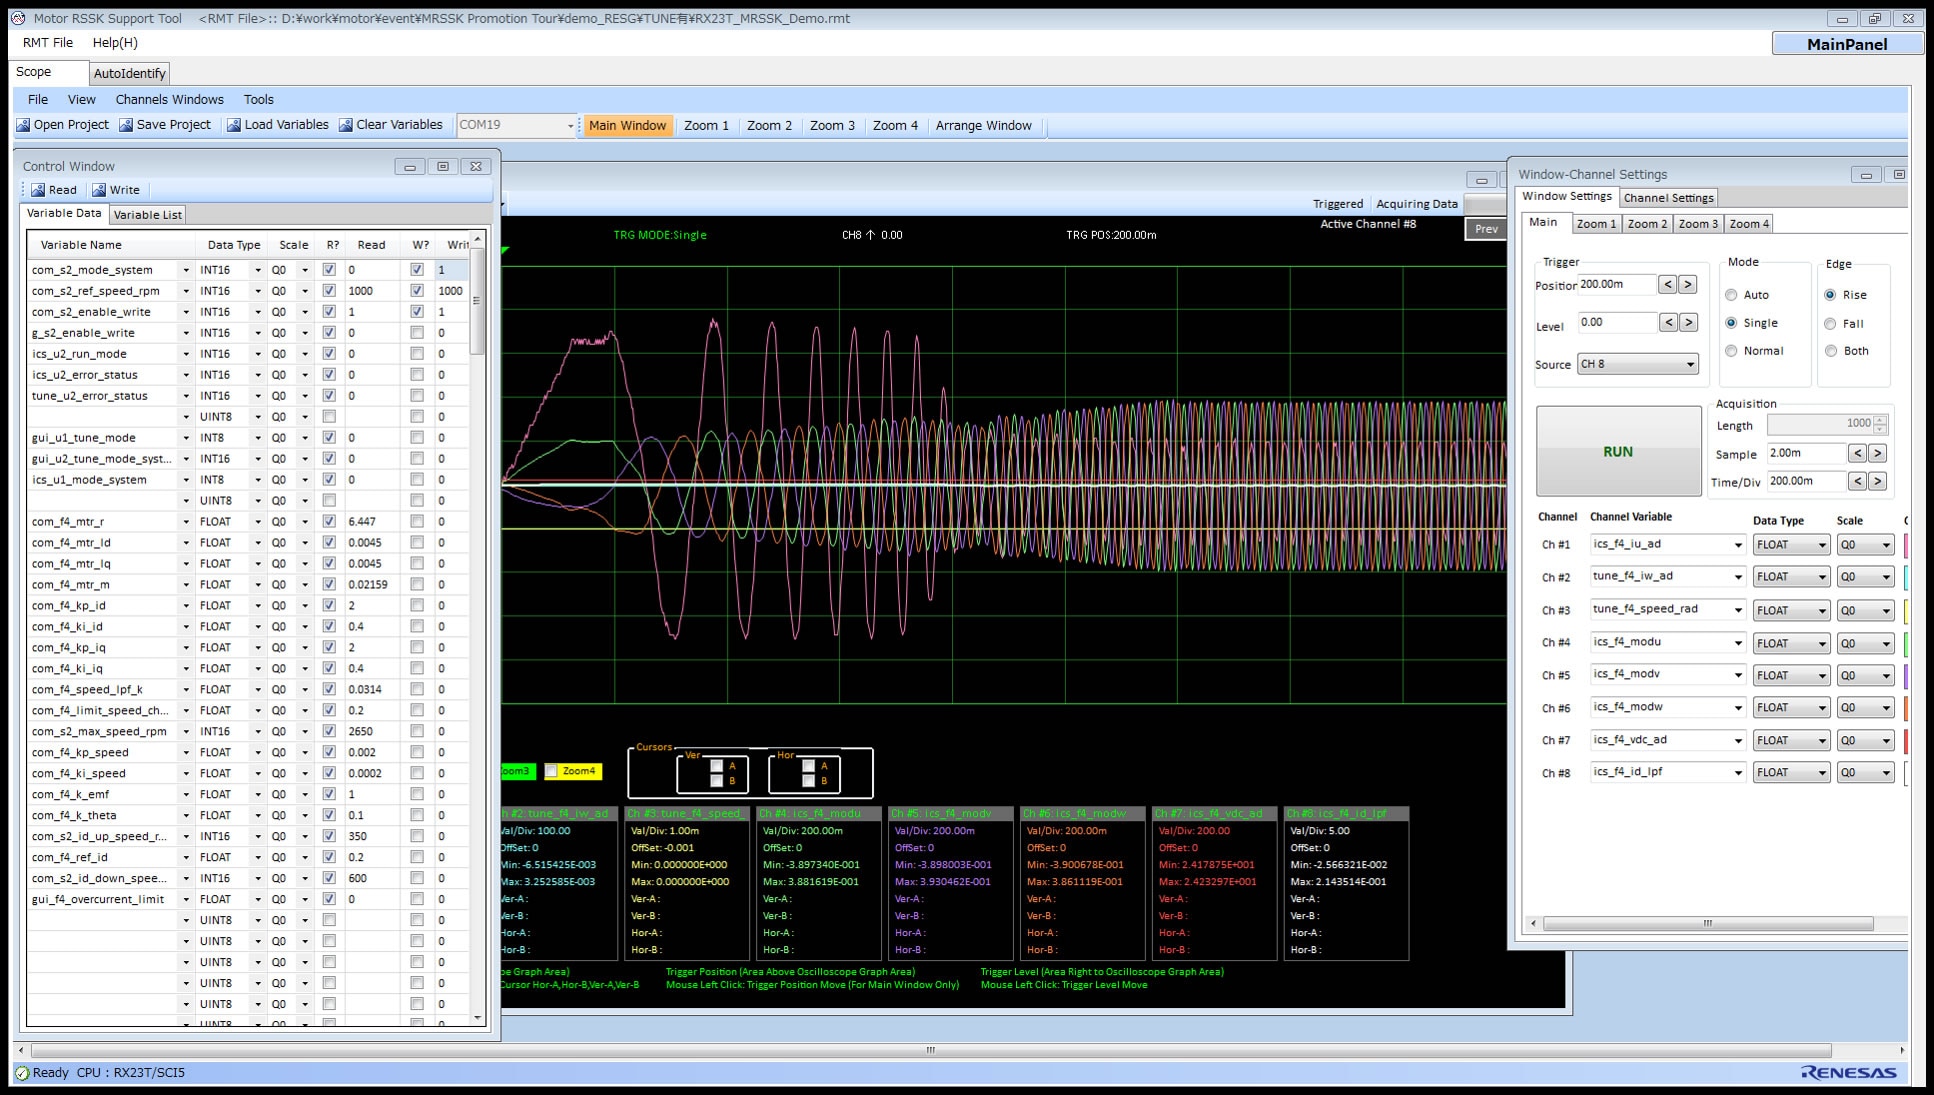The image size is (1934, 1095).
Task: Open the COM19 serial port dropdown
Action: [571, 125]
